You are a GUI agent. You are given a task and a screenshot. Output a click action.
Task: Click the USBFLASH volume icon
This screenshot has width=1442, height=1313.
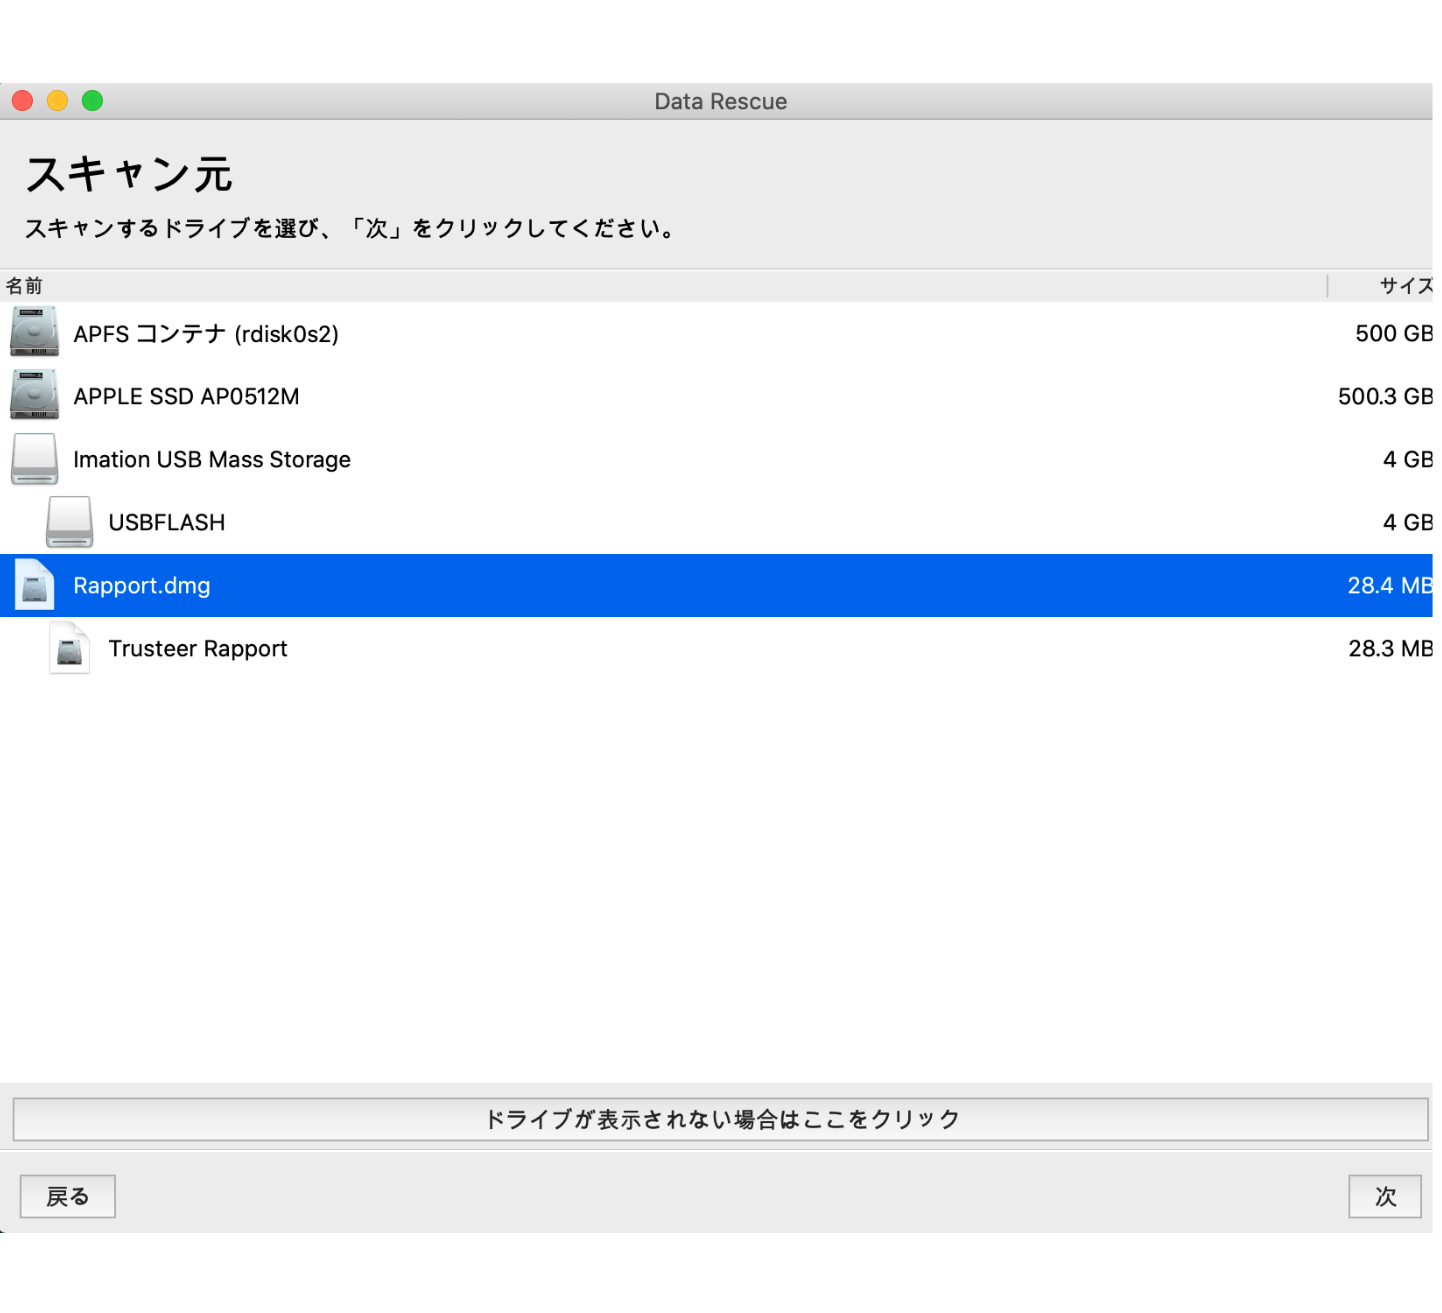[x=69, y=522]
